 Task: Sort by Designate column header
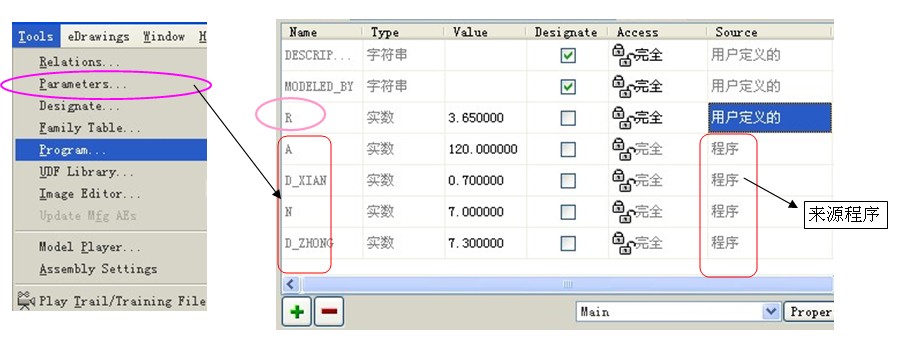tap(567, 32)
